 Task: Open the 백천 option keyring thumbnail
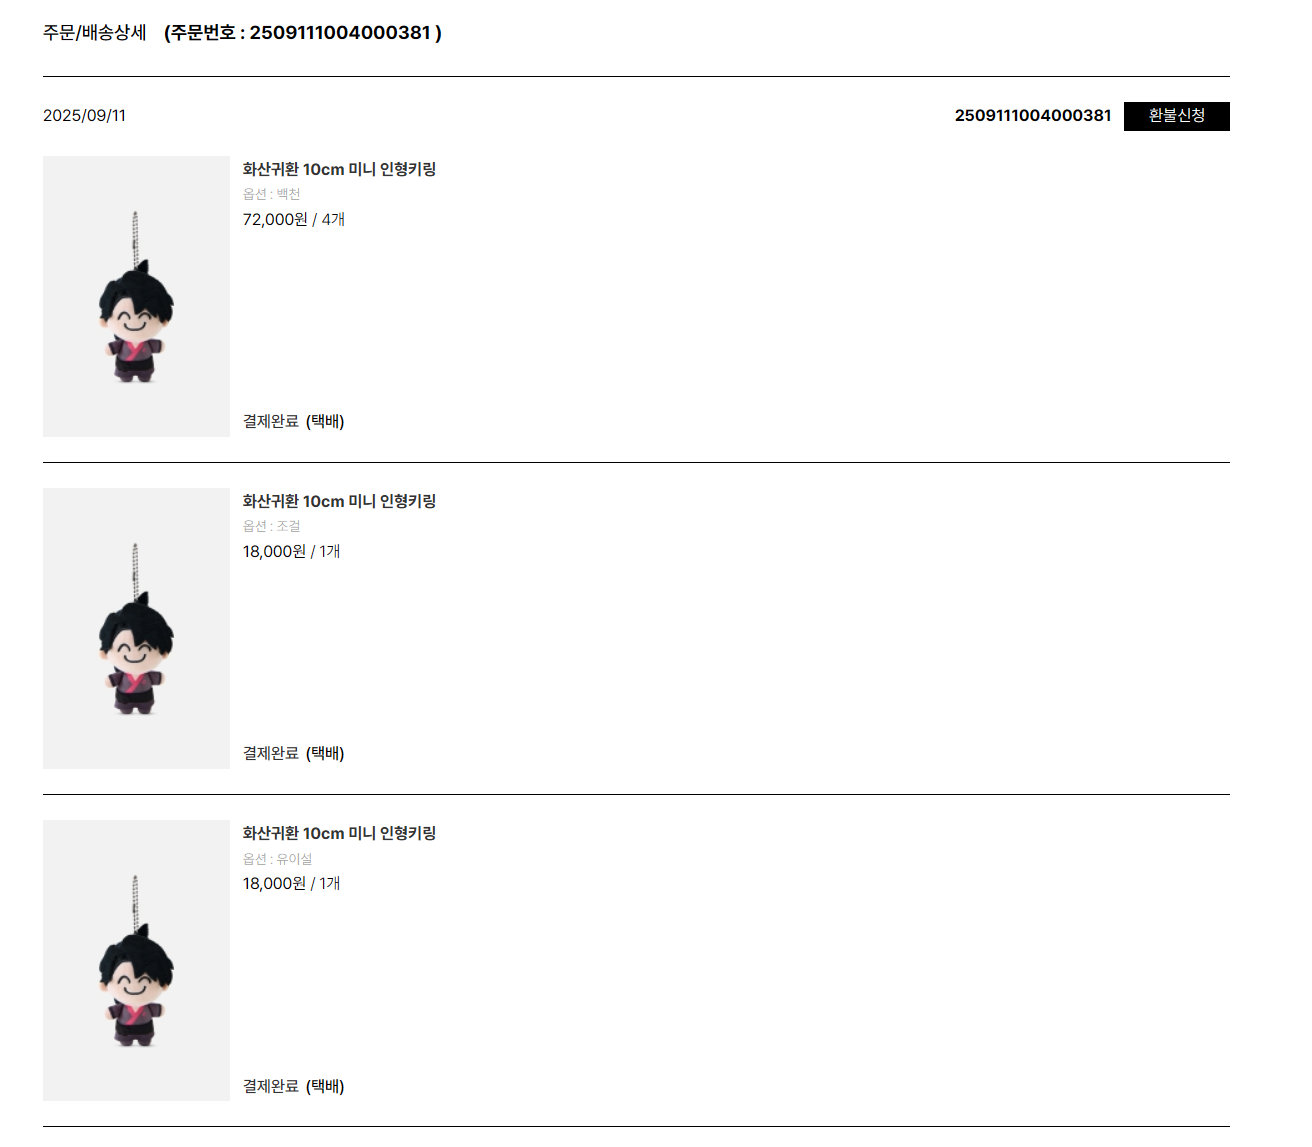coord(136,296)
